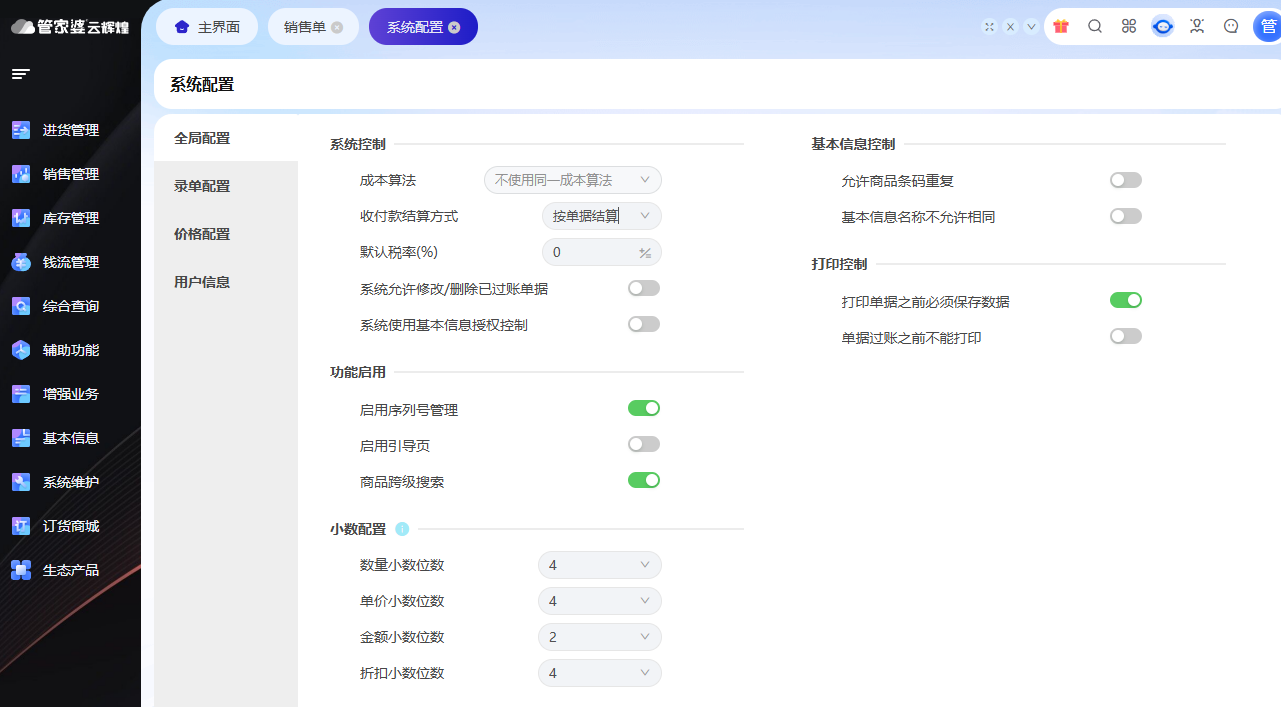Open the four-square apps icon
This screenshot has width=1281, height=707.
(1129, 27)
